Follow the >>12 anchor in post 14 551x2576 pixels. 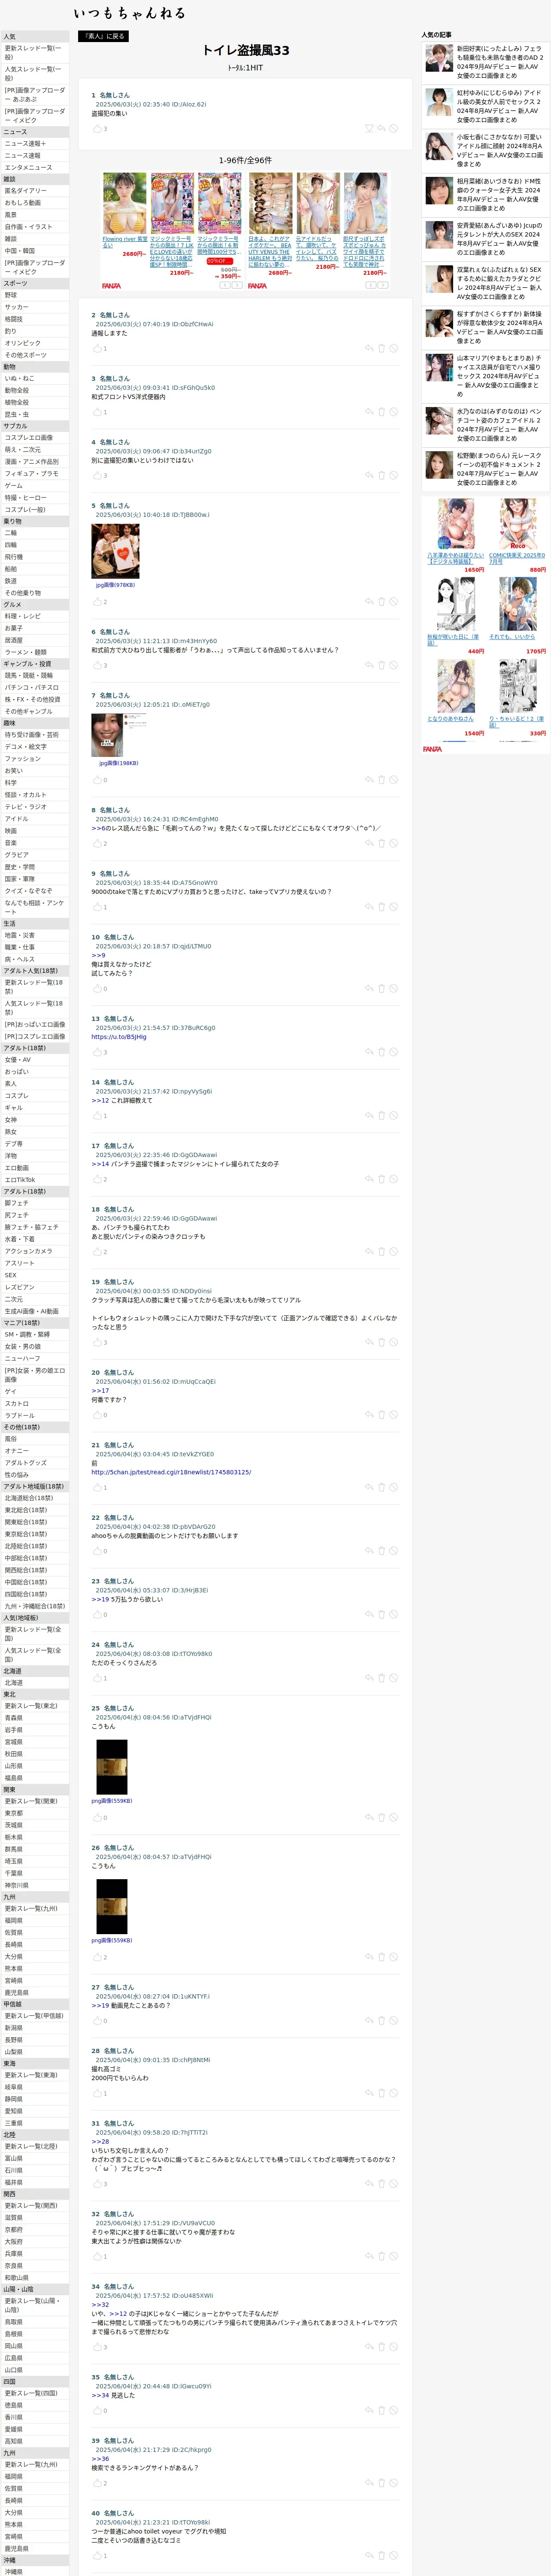[x=100, y=1100]
